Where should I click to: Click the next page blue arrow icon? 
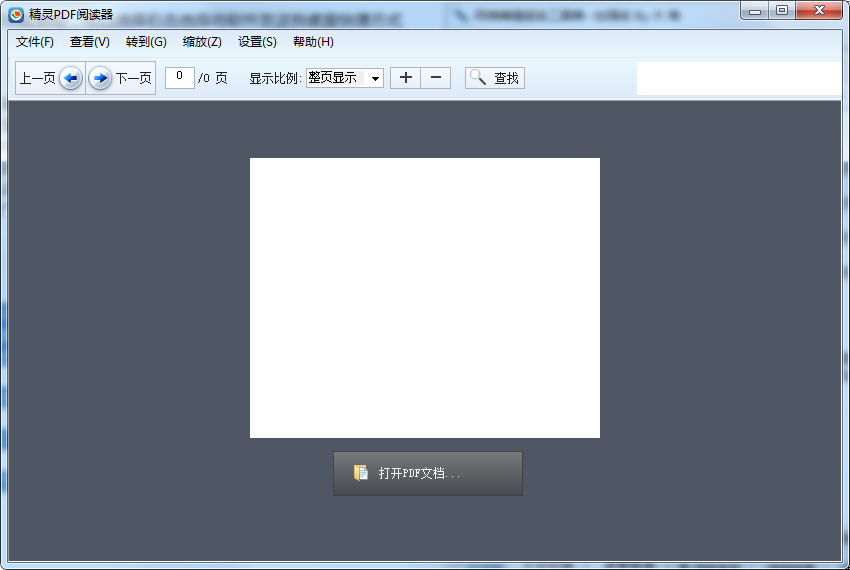100,78
